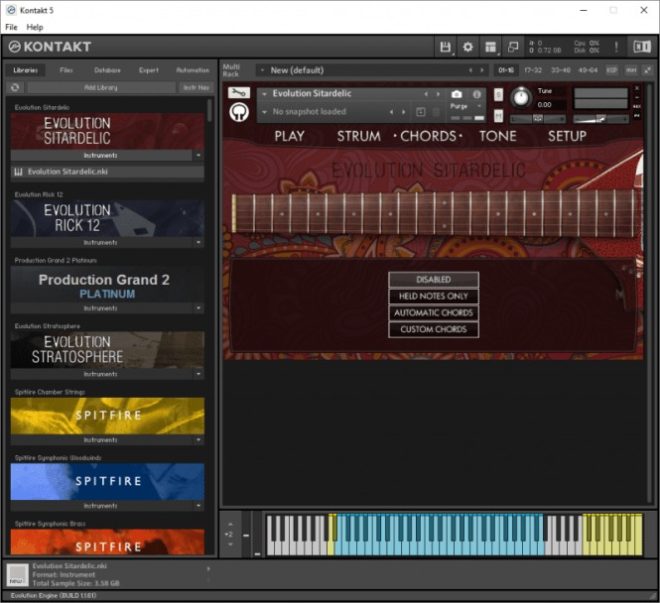Toggle KSP master script editor button
This screenshot has height=603, width=660.
tap(612, 70)
